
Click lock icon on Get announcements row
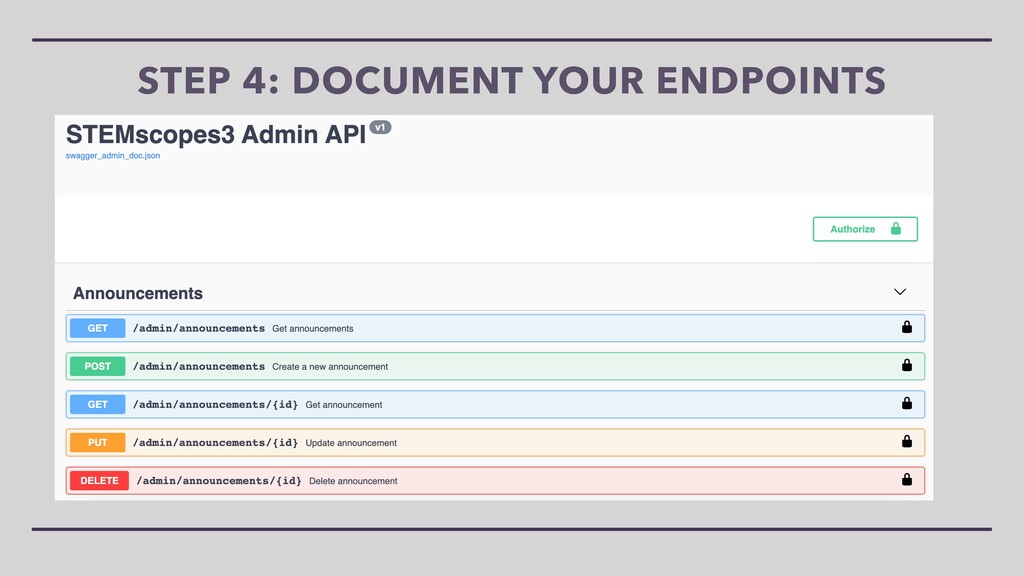(906, 327)
